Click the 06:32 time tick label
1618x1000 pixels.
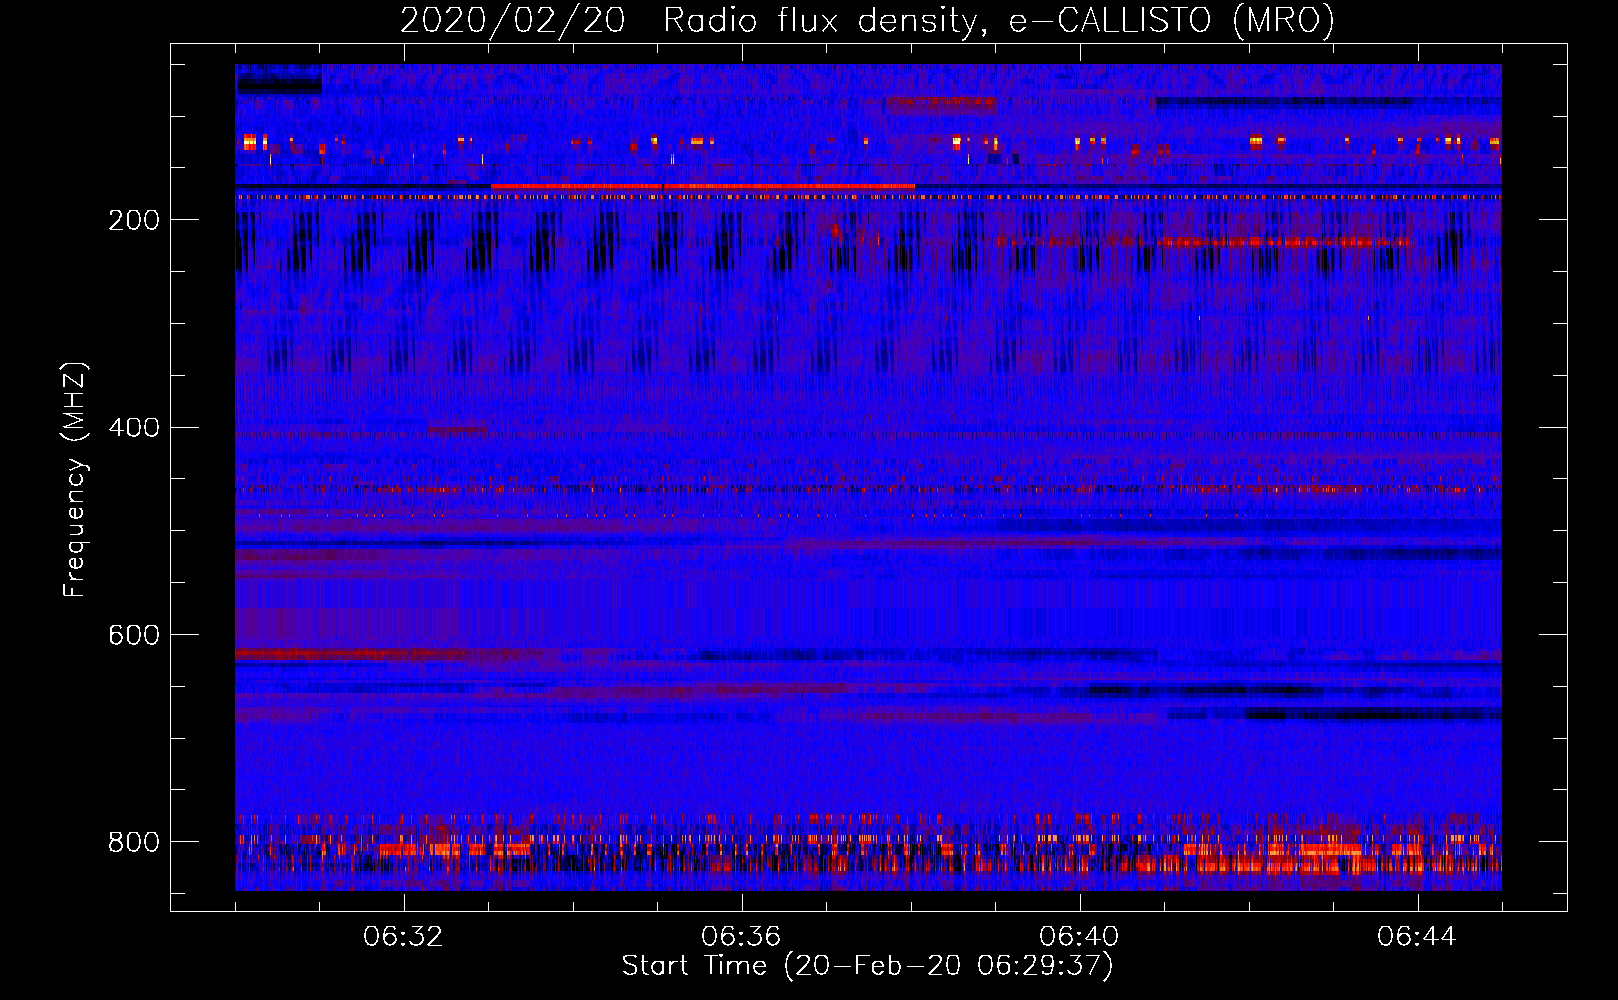pyautogui.click(x=403, y=937)
